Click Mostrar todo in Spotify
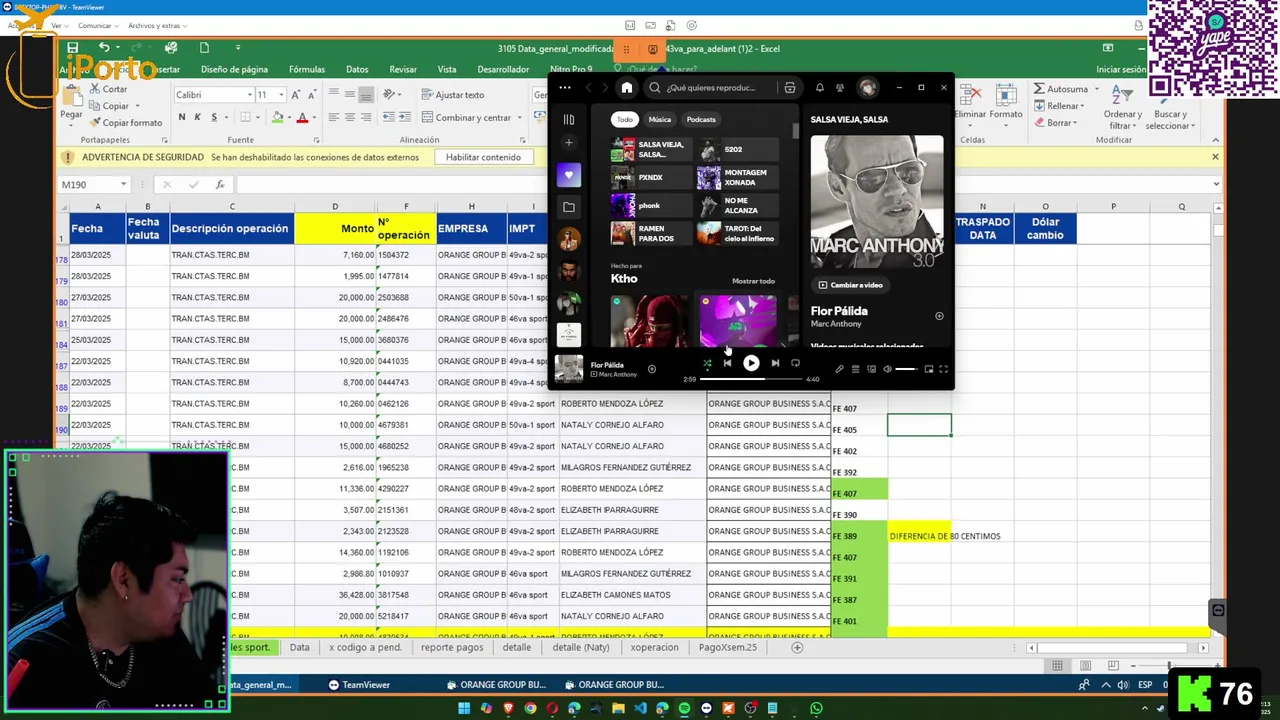 (x=753, y=281)
